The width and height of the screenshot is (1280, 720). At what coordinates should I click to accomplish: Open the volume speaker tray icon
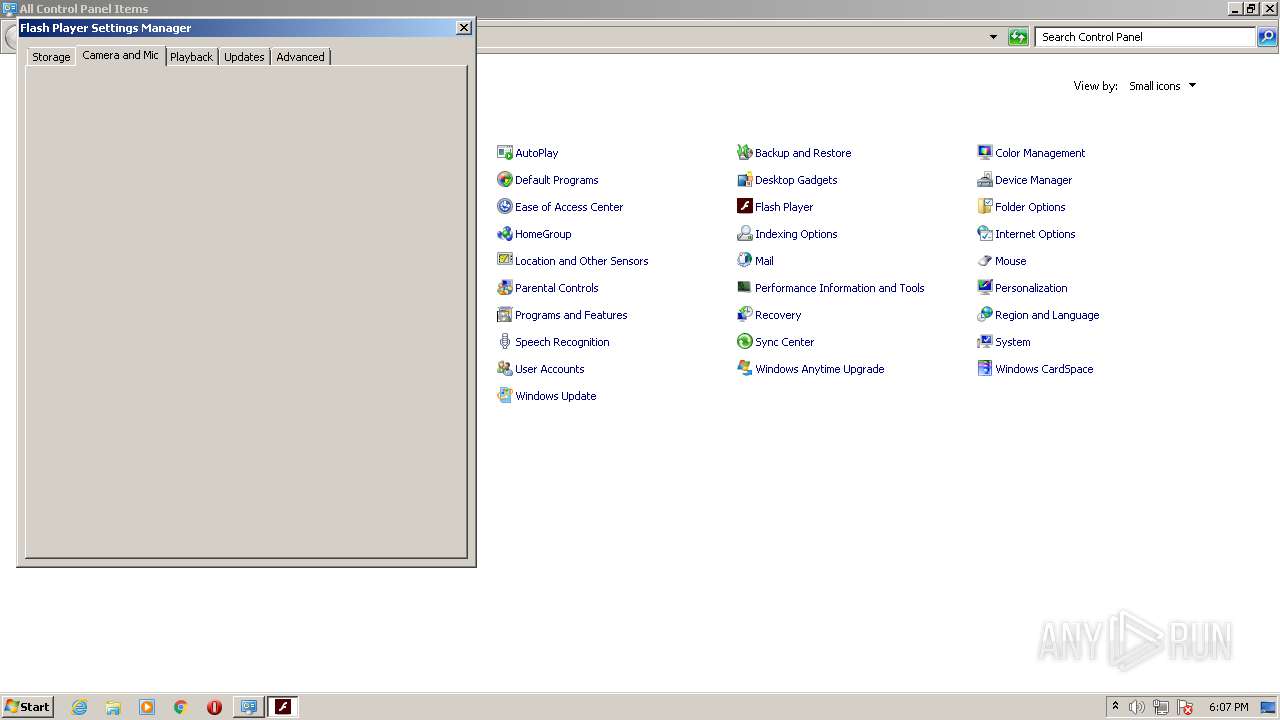tap(1137, 707)
